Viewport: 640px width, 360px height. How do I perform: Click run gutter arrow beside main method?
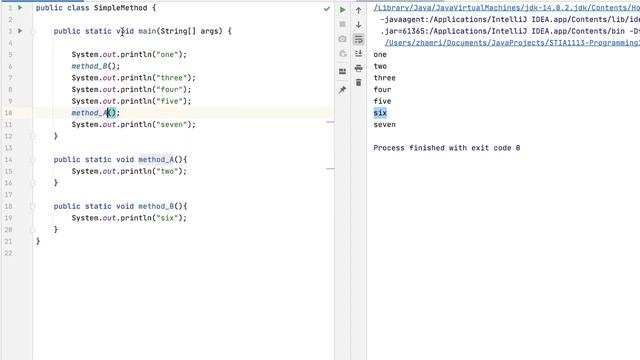tap(20, 31)
